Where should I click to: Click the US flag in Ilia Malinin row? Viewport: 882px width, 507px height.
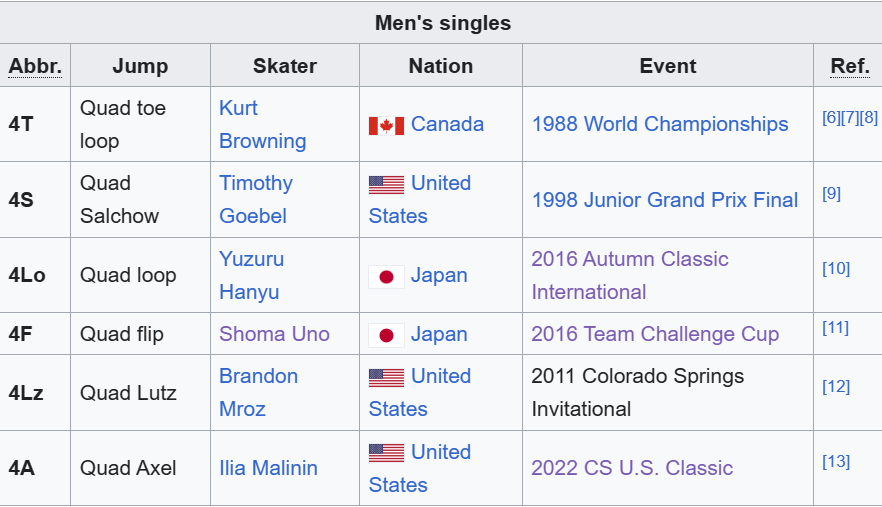386,453
